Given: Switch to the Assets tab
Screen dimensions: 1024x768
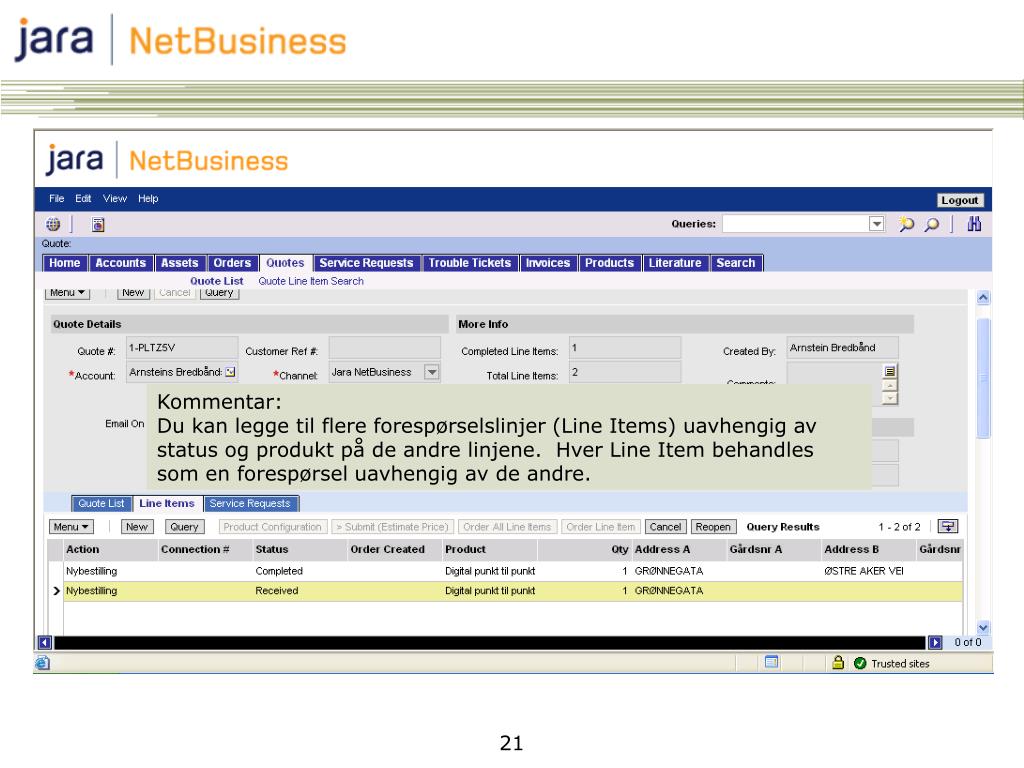Looking at the screenshot, I should 180,263.
